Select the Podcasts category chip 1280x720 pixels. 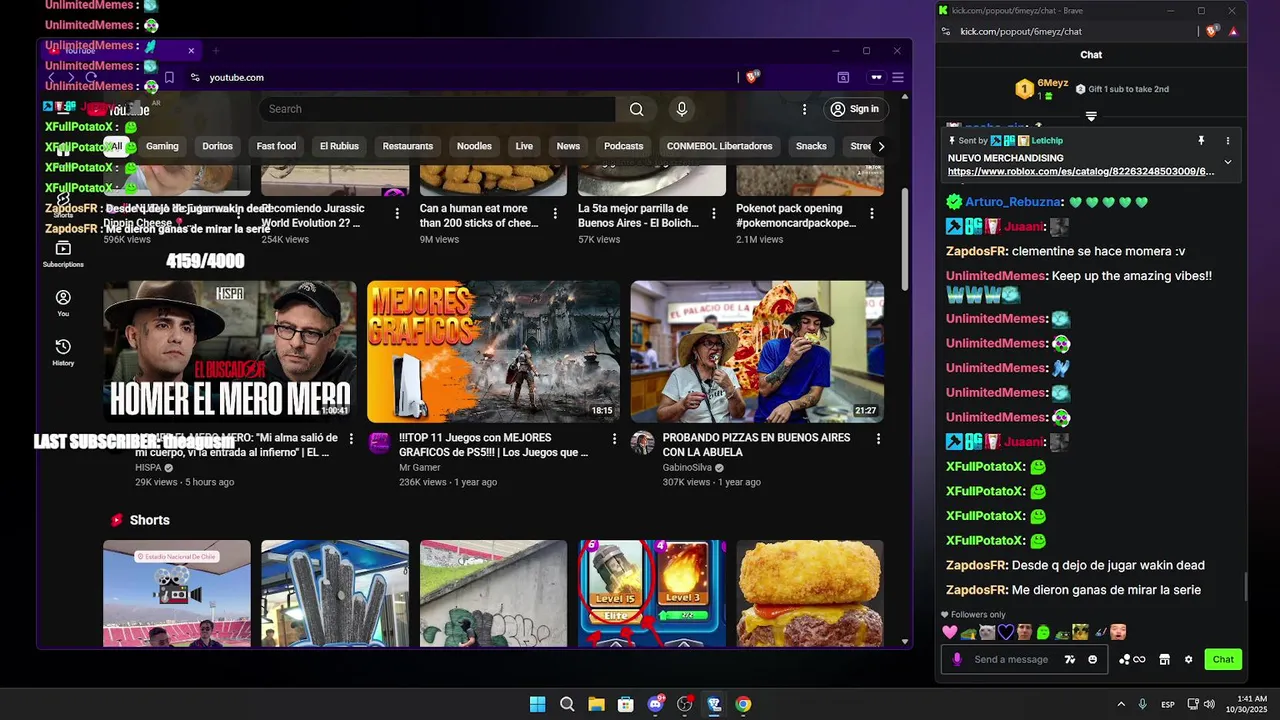point(624,146)
